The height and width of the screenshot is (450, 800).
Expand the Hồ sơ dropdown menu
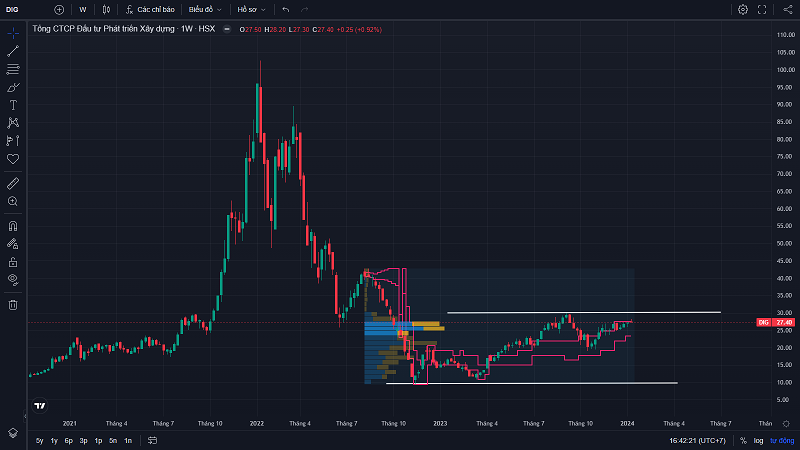[x=250, y=9]
